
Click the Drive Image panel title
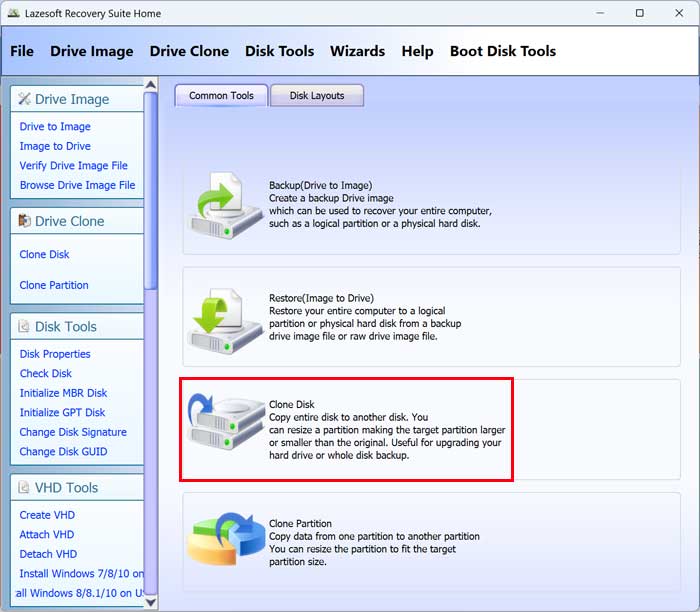point(72,99)
